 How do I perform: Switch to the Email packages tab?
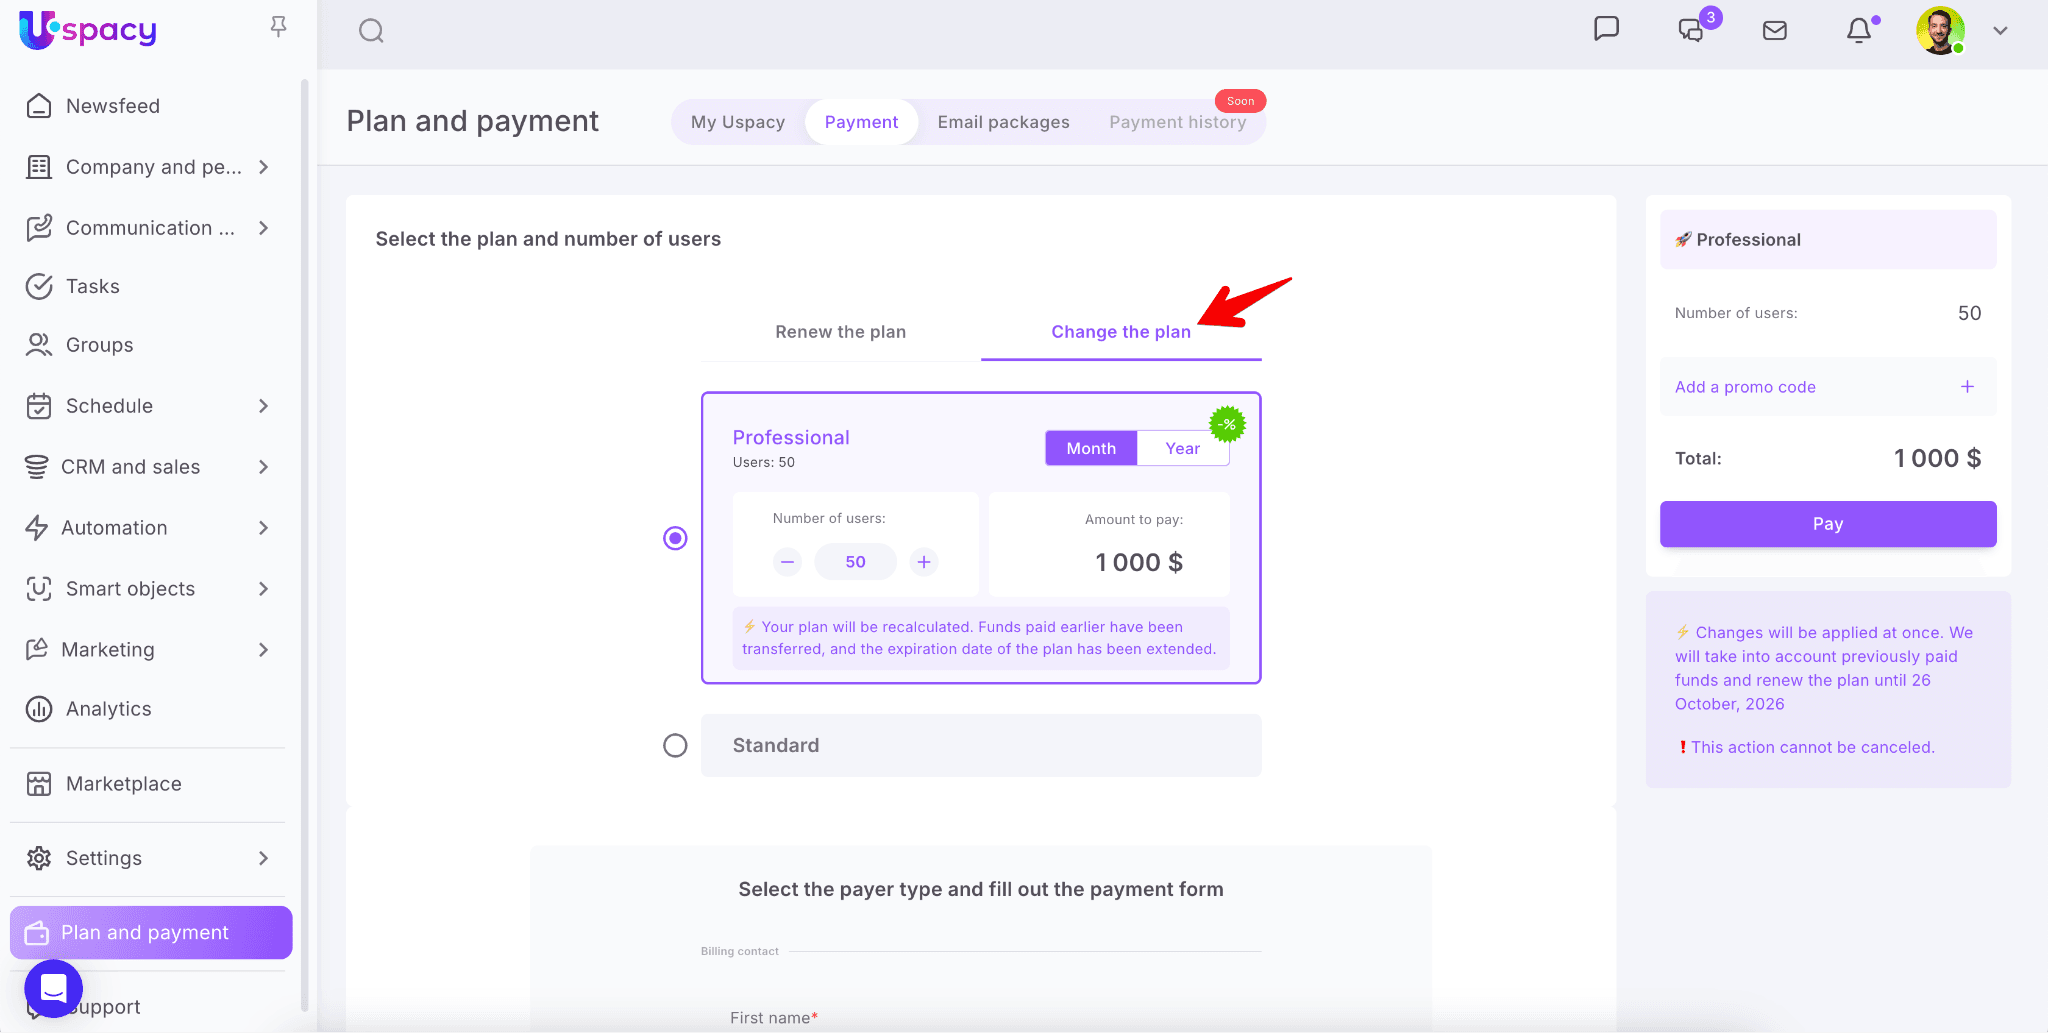[x=1003, y=122]
